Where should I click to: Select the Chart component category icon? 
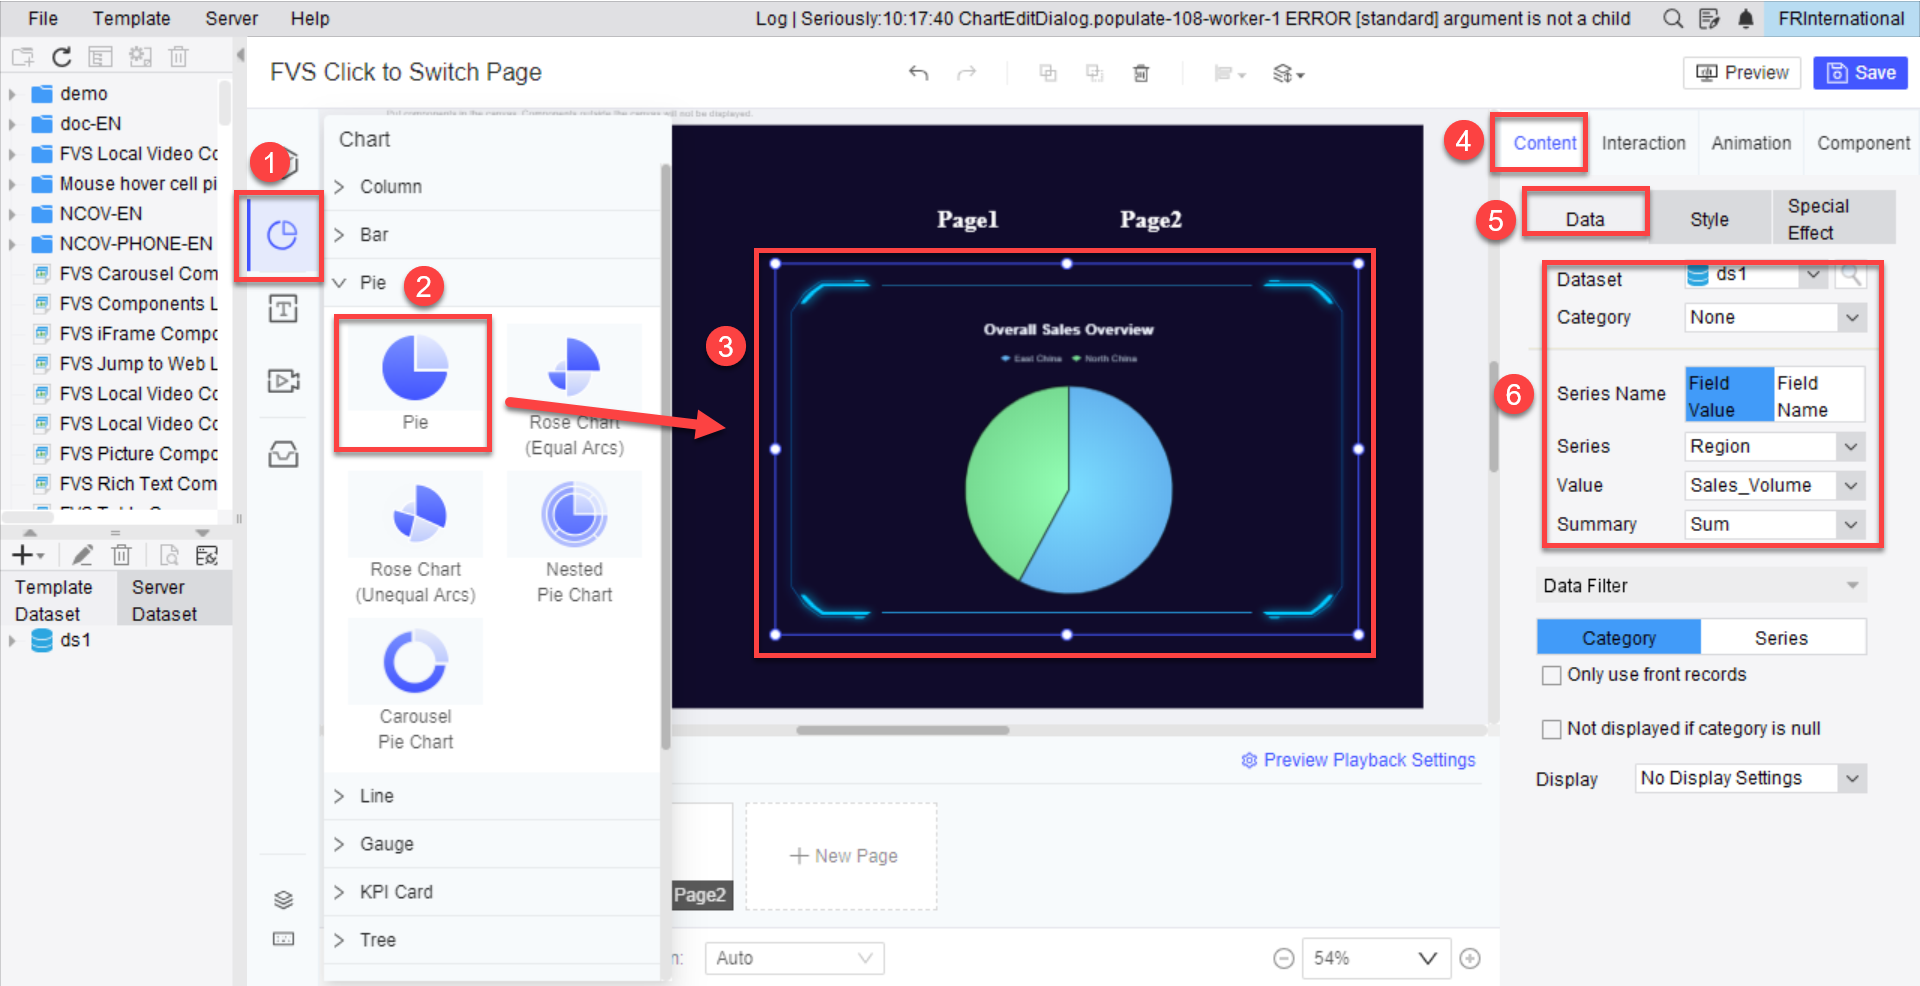[x=283, y=236]
